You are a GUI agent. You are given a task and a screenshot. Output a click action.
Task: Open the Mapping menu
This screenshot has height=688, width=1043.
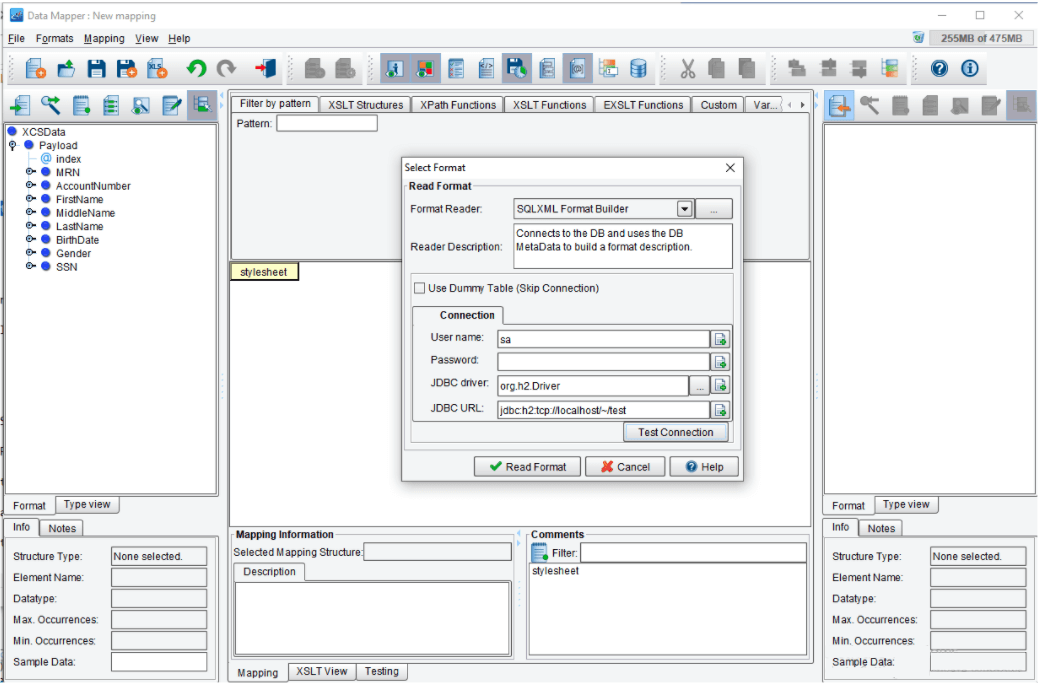tap(104, 39)
